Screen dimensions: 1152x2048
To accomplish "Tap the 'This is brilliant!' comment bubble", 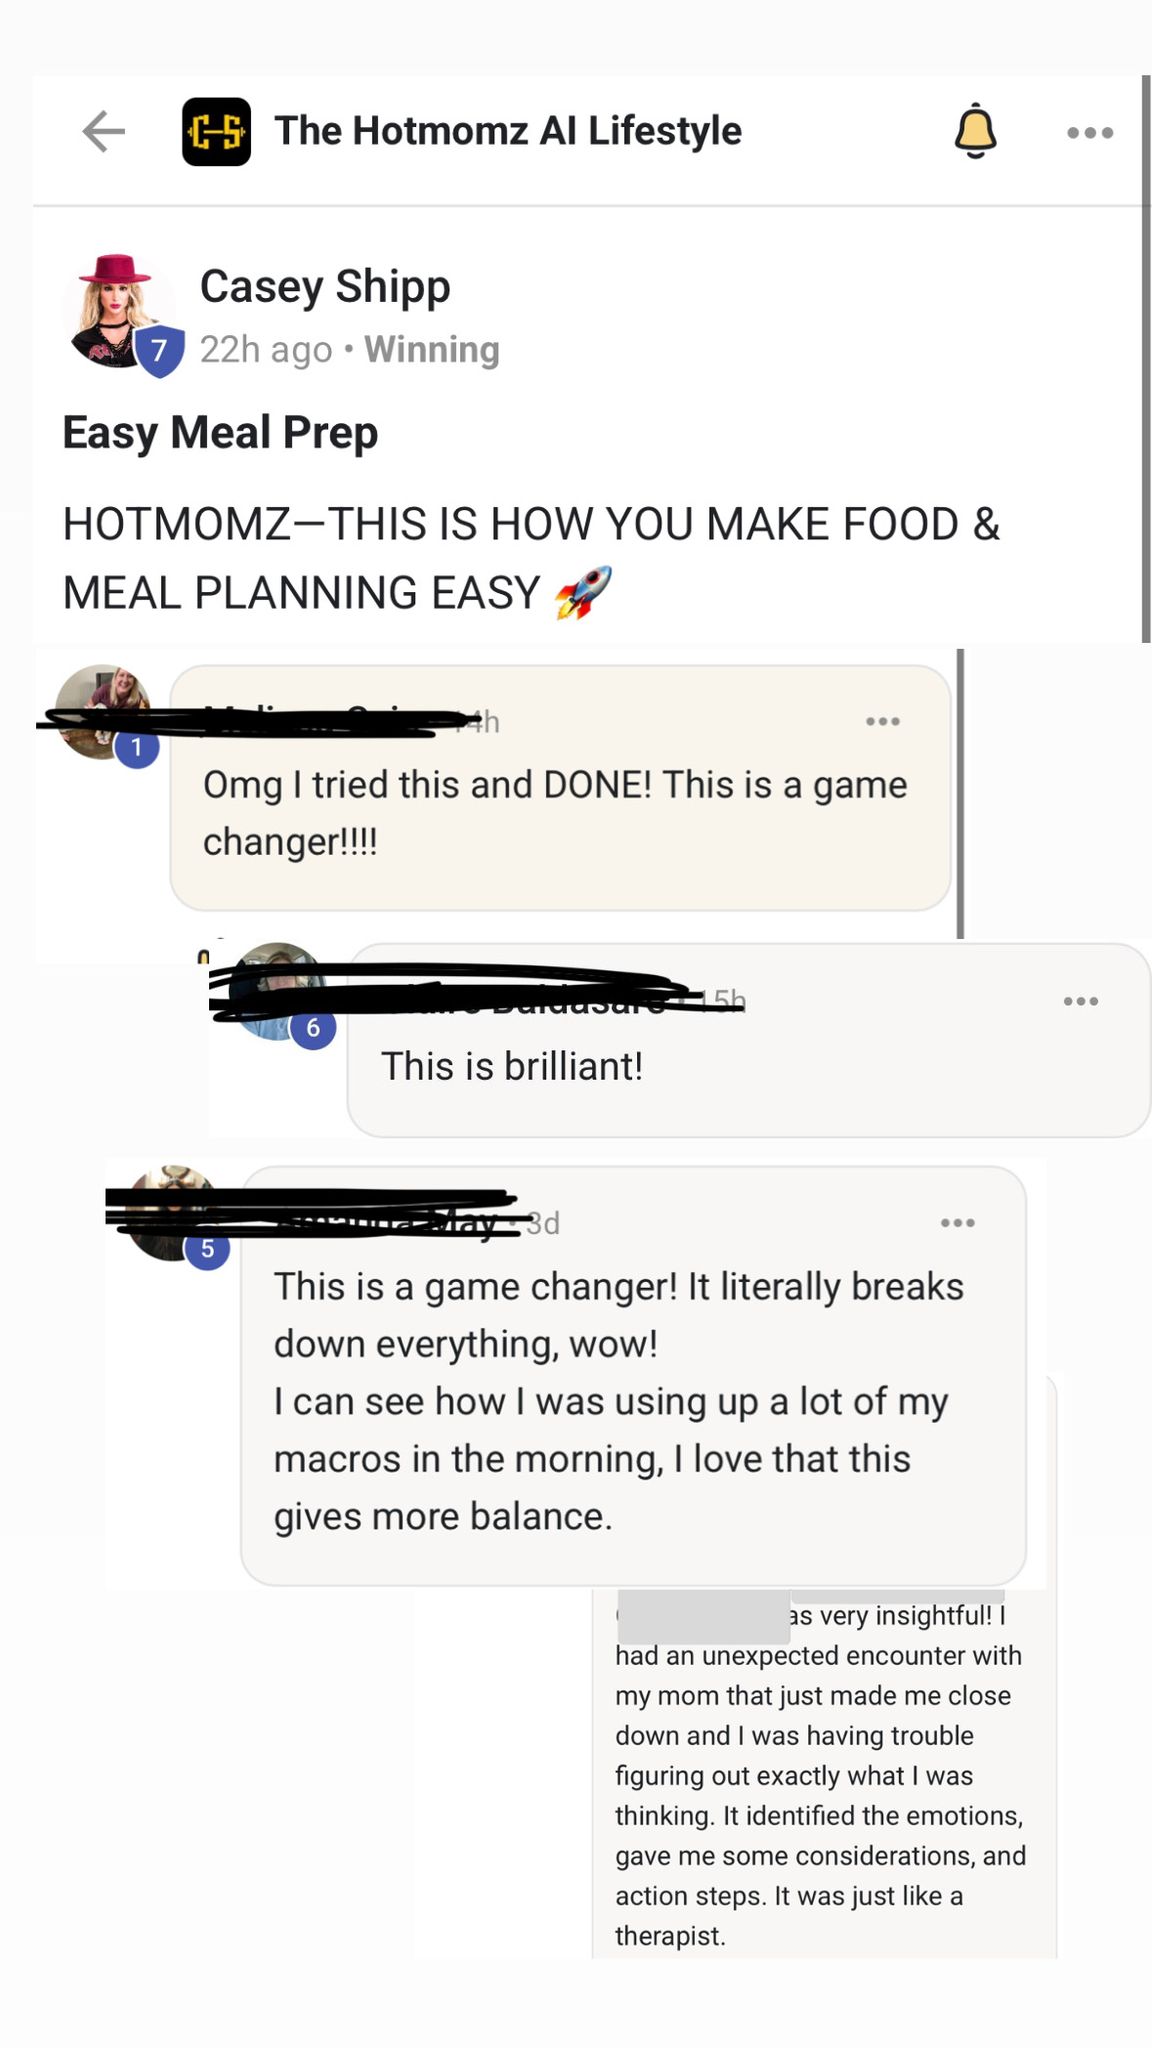I will pos(749,1040).
